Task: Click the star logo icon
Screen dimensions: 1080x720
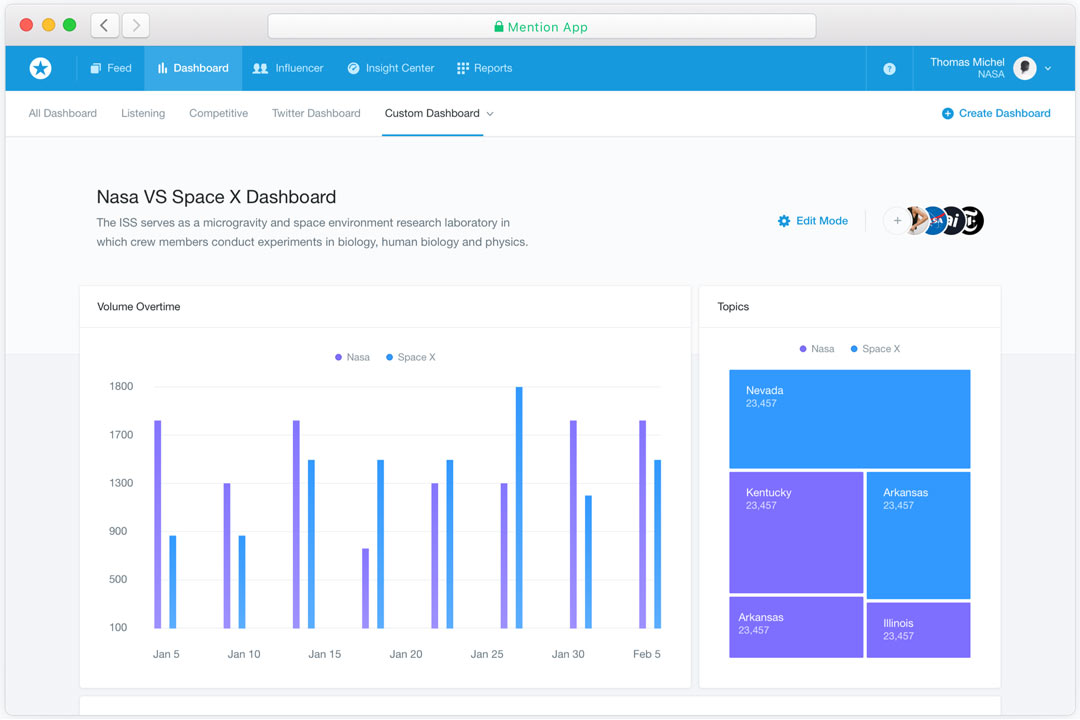Action: pyautogui.click(x=41, y=68)
